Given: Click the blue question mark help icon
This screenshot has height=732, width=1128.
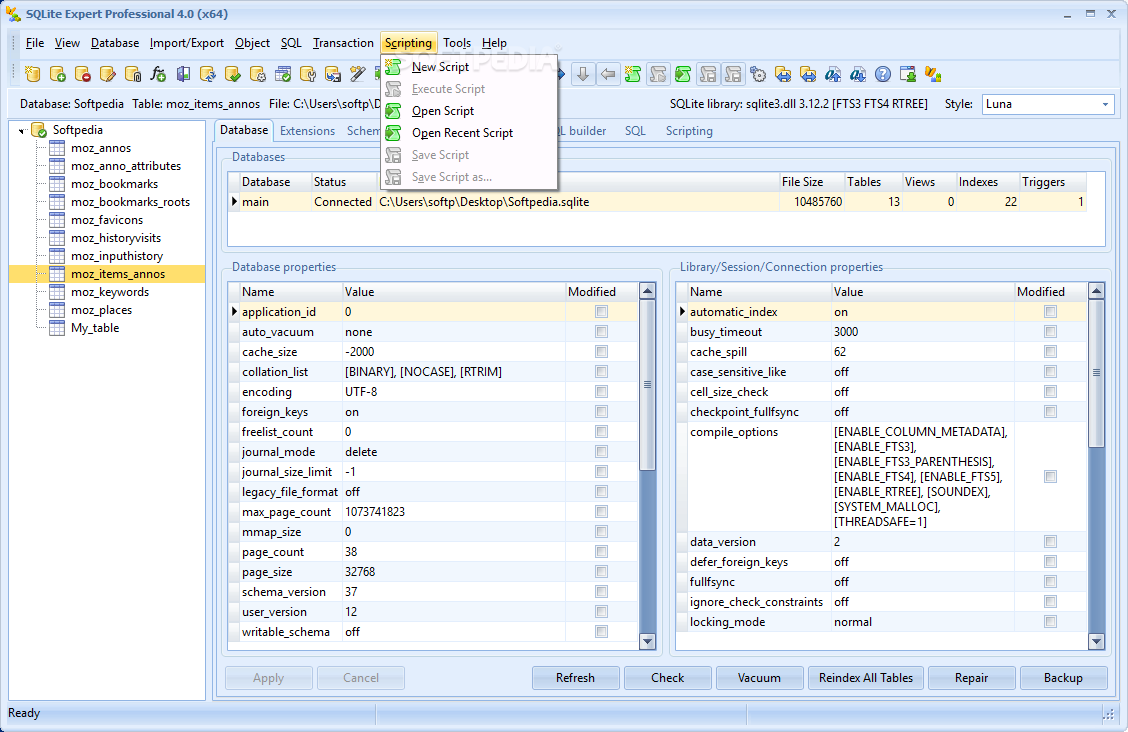Looking at the screenshot, I should point(883,74).
